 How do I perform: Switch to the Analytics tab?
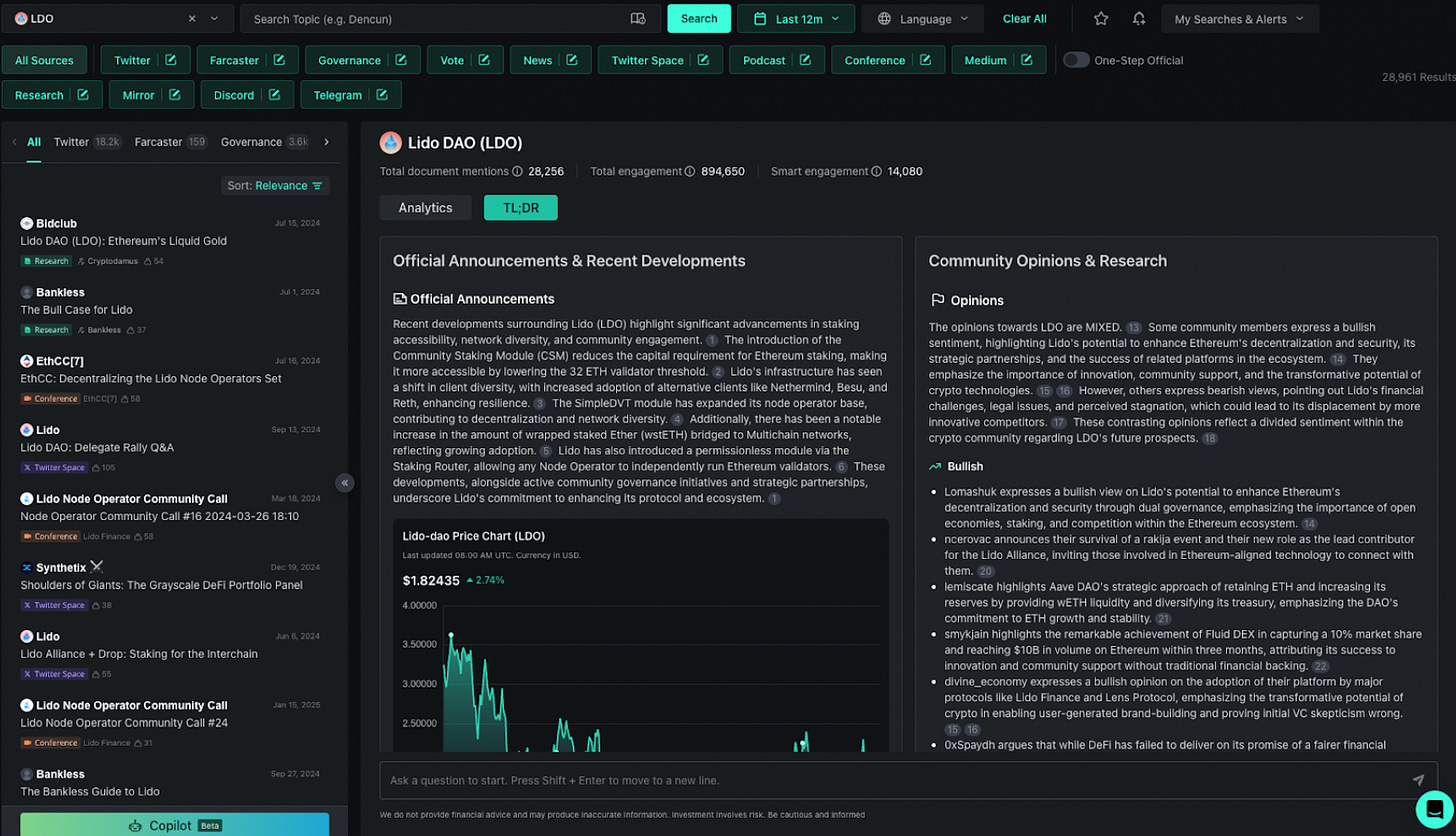426,207
